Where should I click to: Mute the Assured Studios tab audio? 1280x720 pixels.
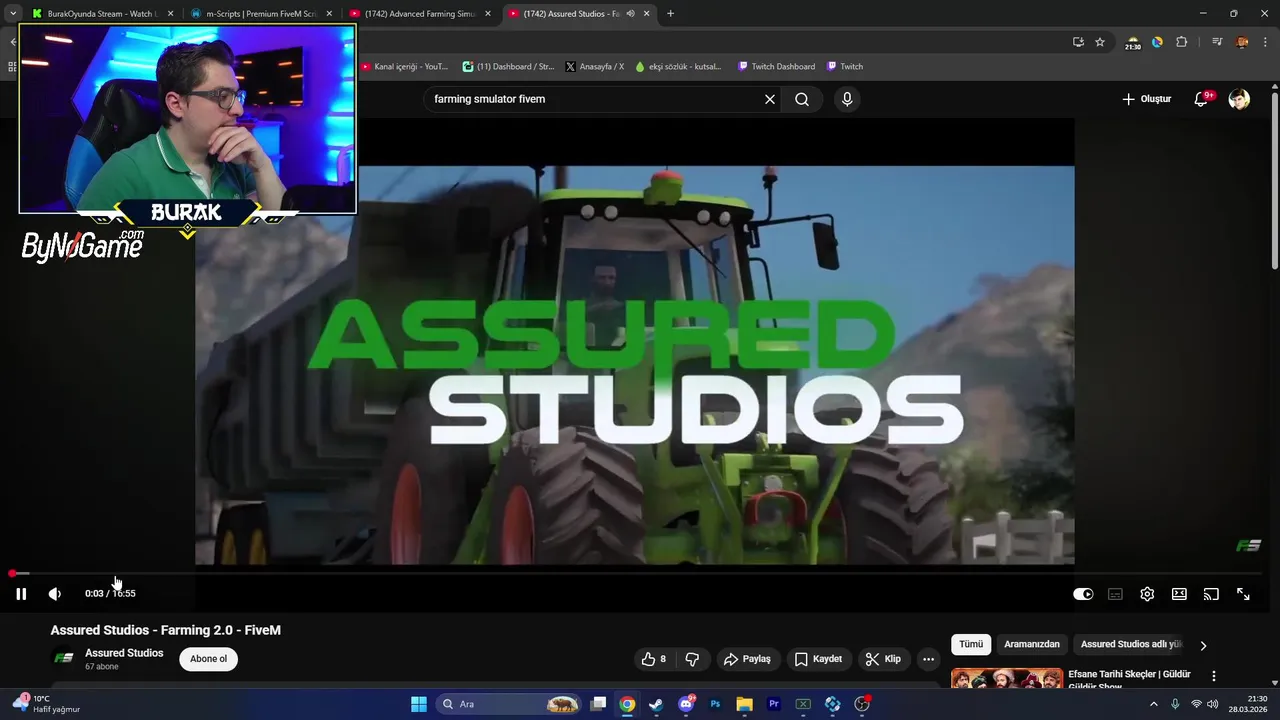click(630, 14)
